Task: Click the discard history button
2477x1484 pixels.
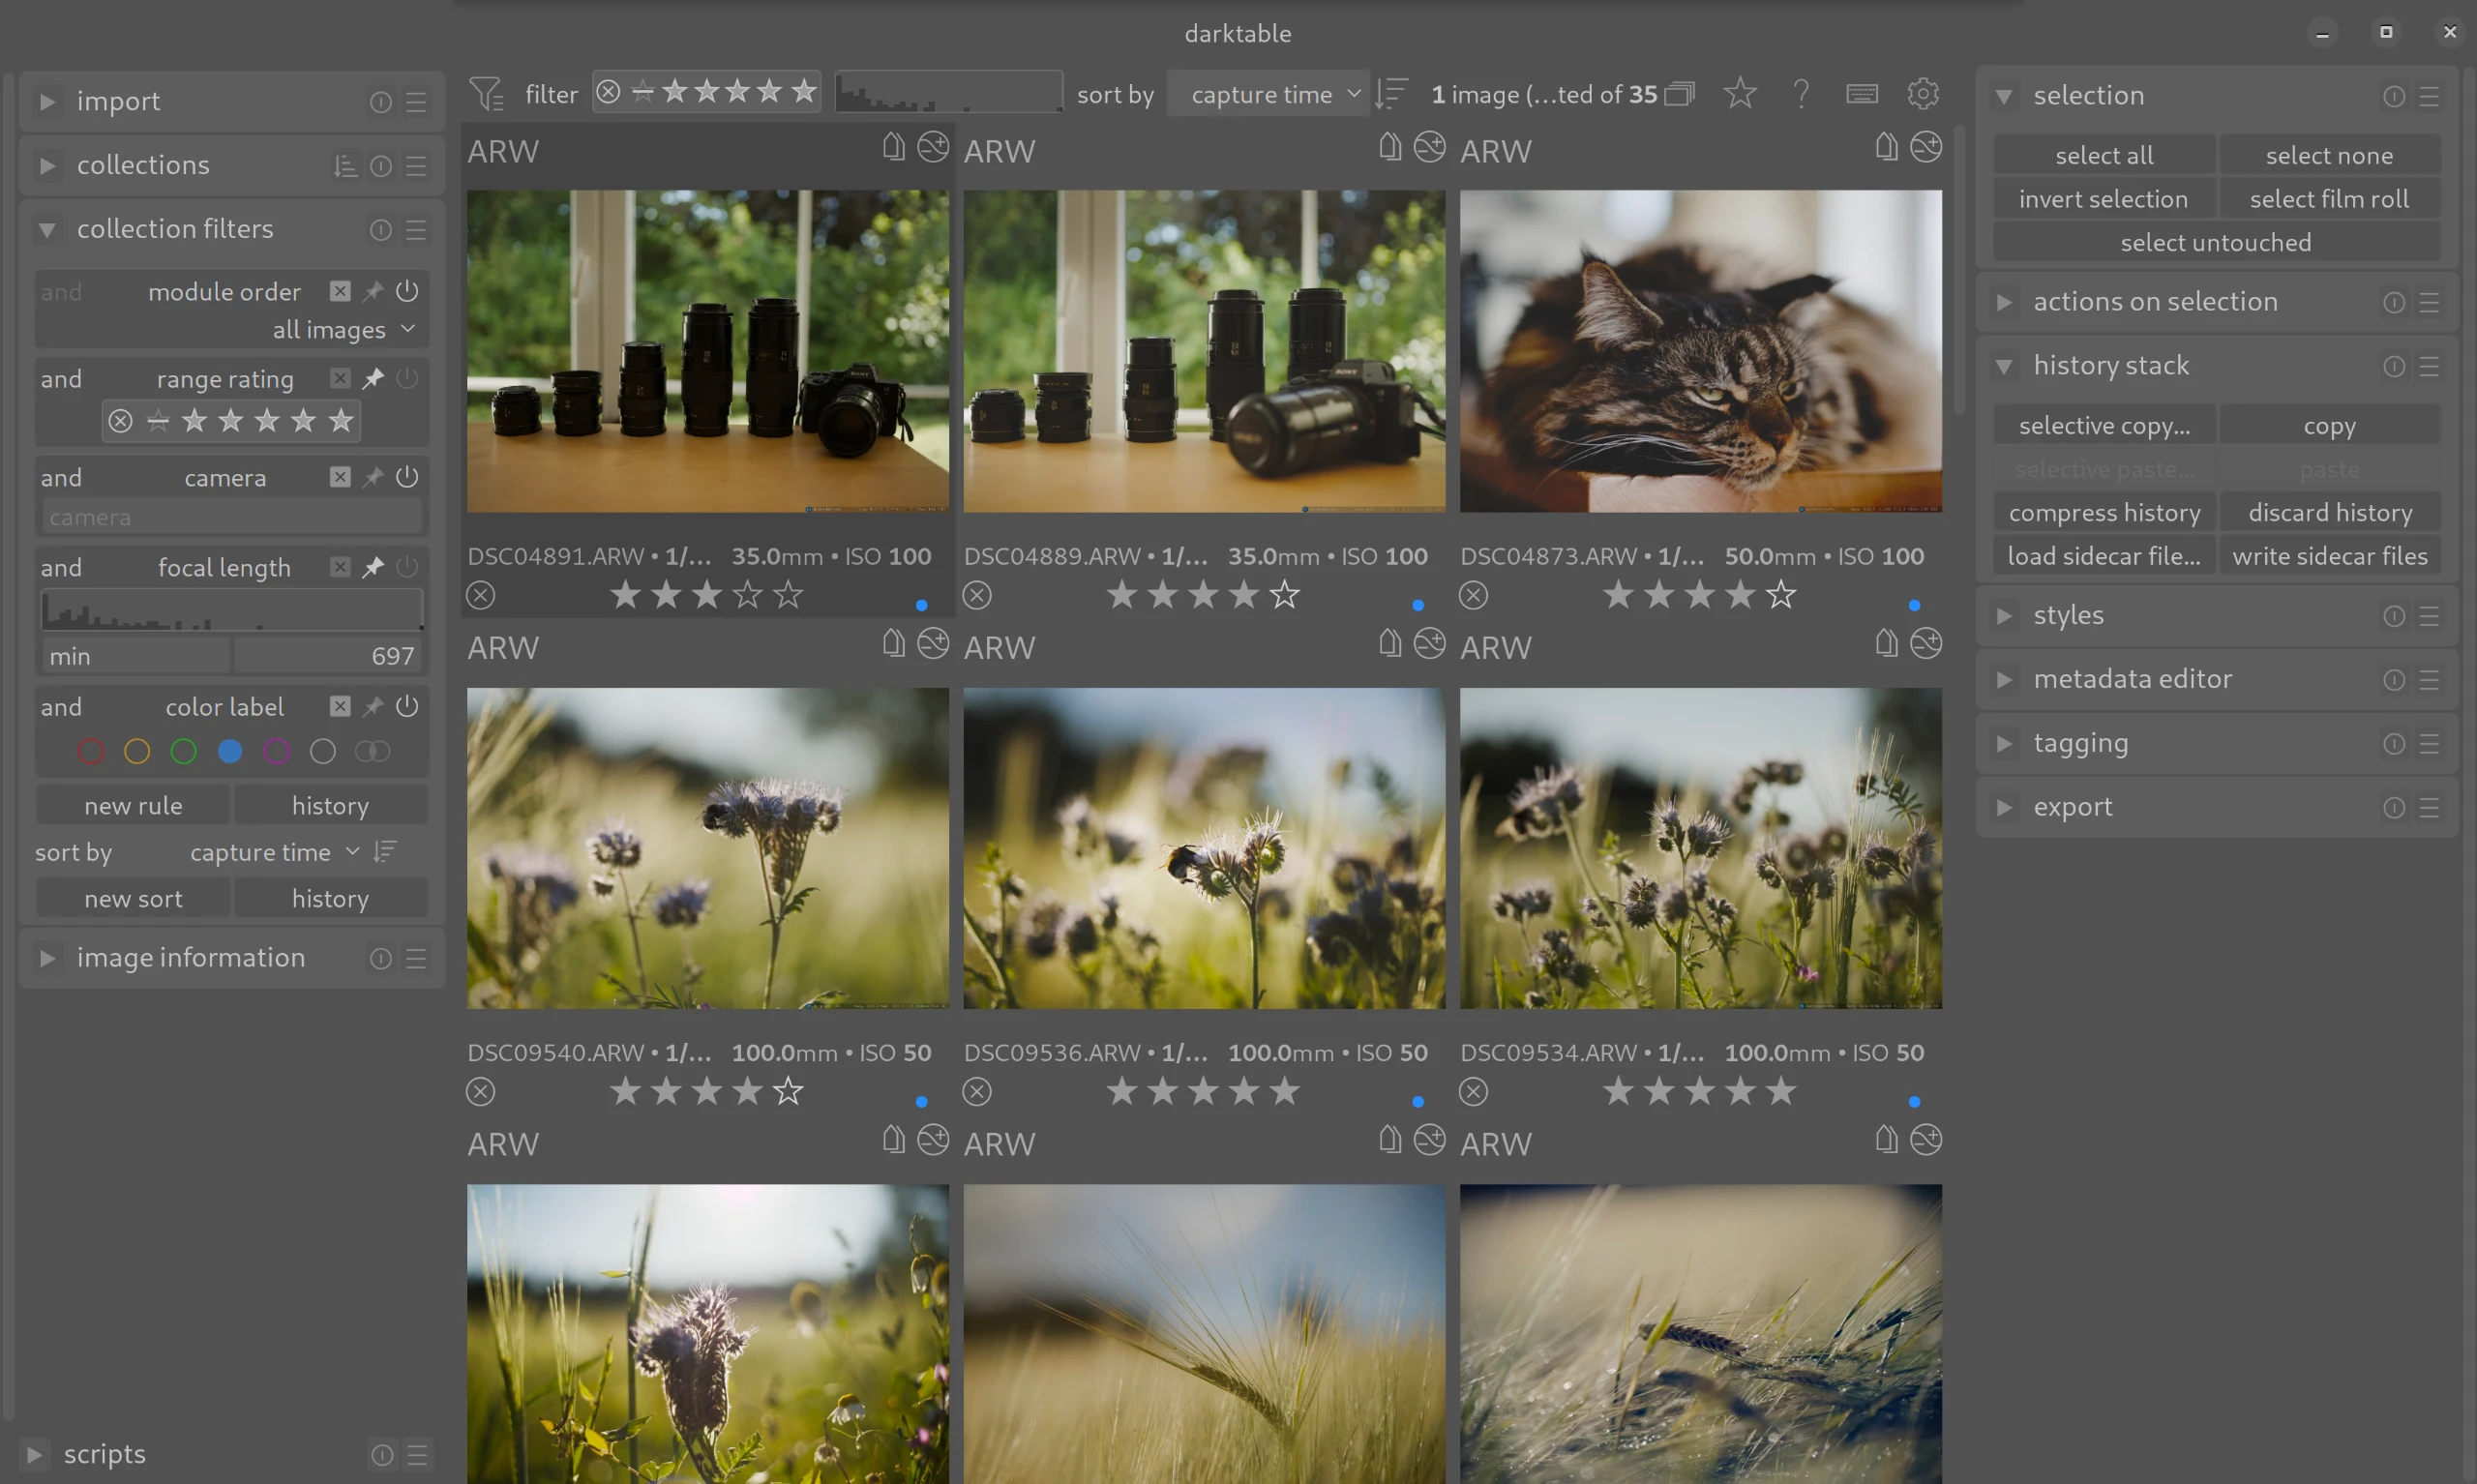Action: 2329,513
